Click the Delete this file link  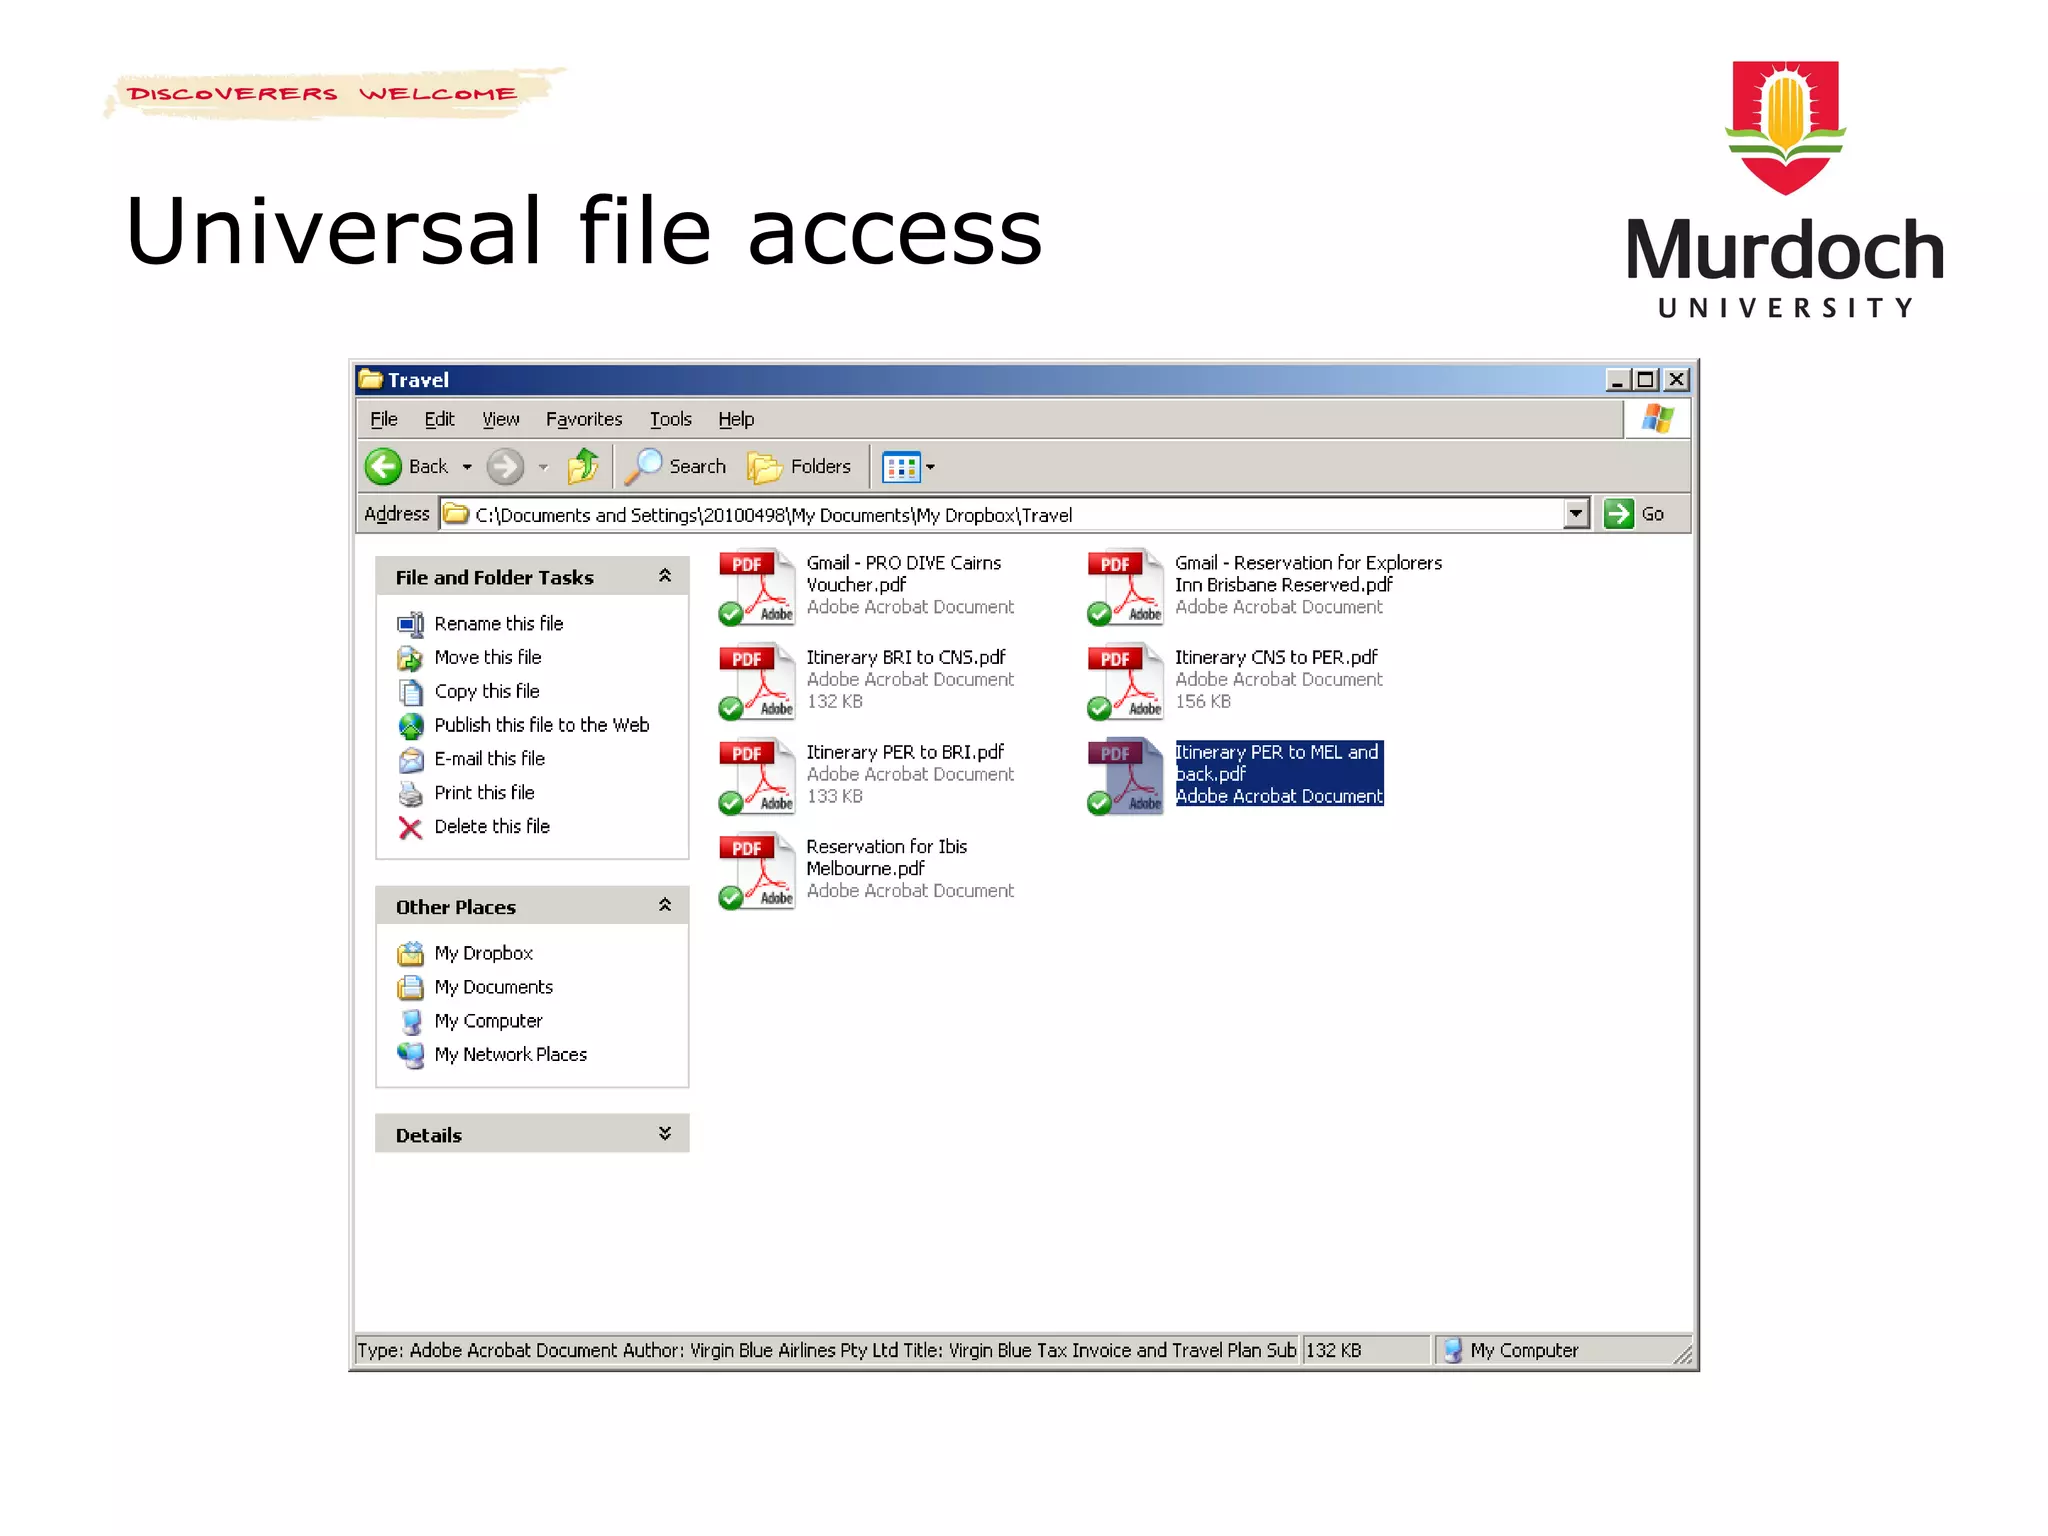tap(492, 827)
